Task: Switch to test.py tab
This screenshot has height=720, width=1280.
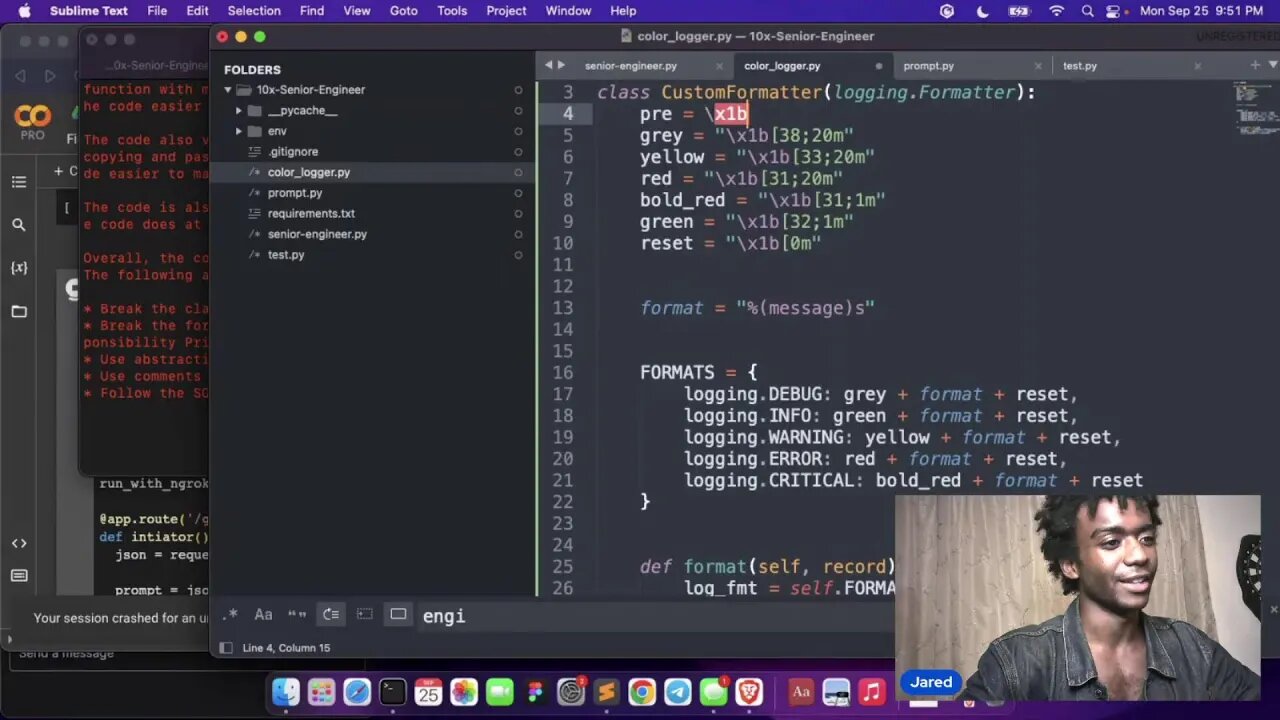Action: click(x=1079, y=66)
